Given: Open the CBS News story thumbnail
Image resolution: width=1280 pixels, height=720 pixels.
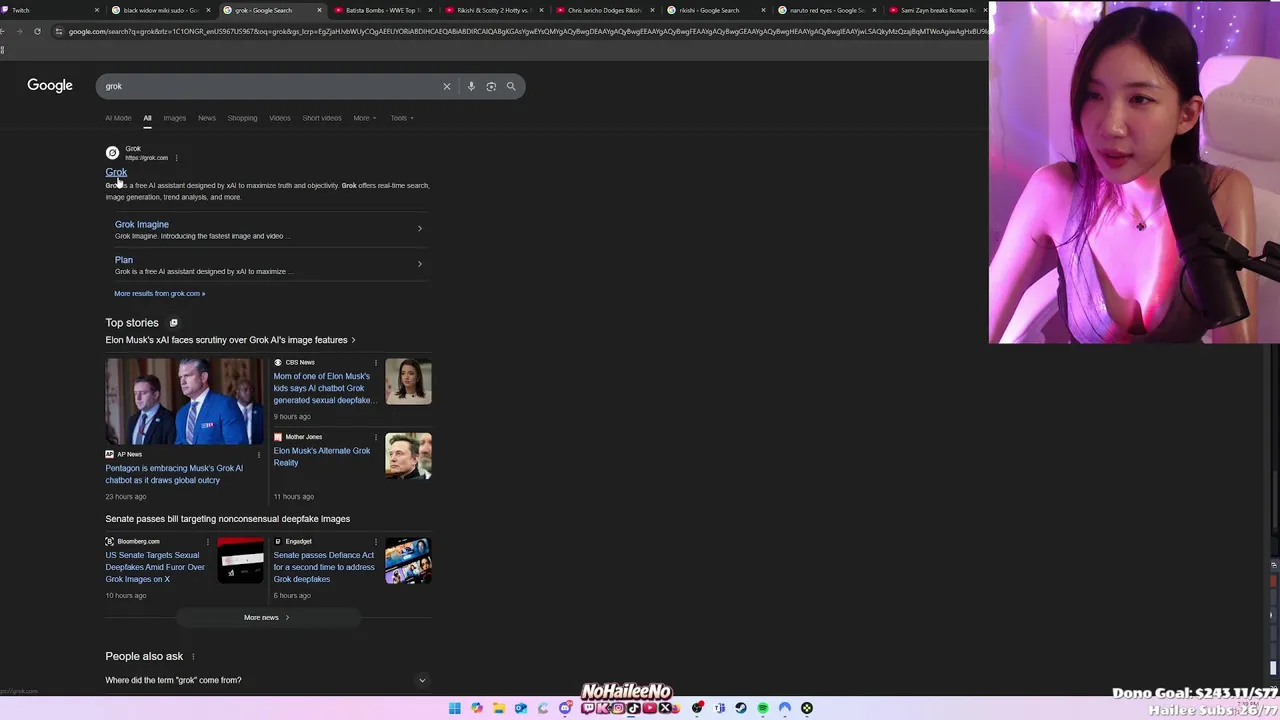Looking at the screenshot, I should pyautogui.click(x=408, y=381).
